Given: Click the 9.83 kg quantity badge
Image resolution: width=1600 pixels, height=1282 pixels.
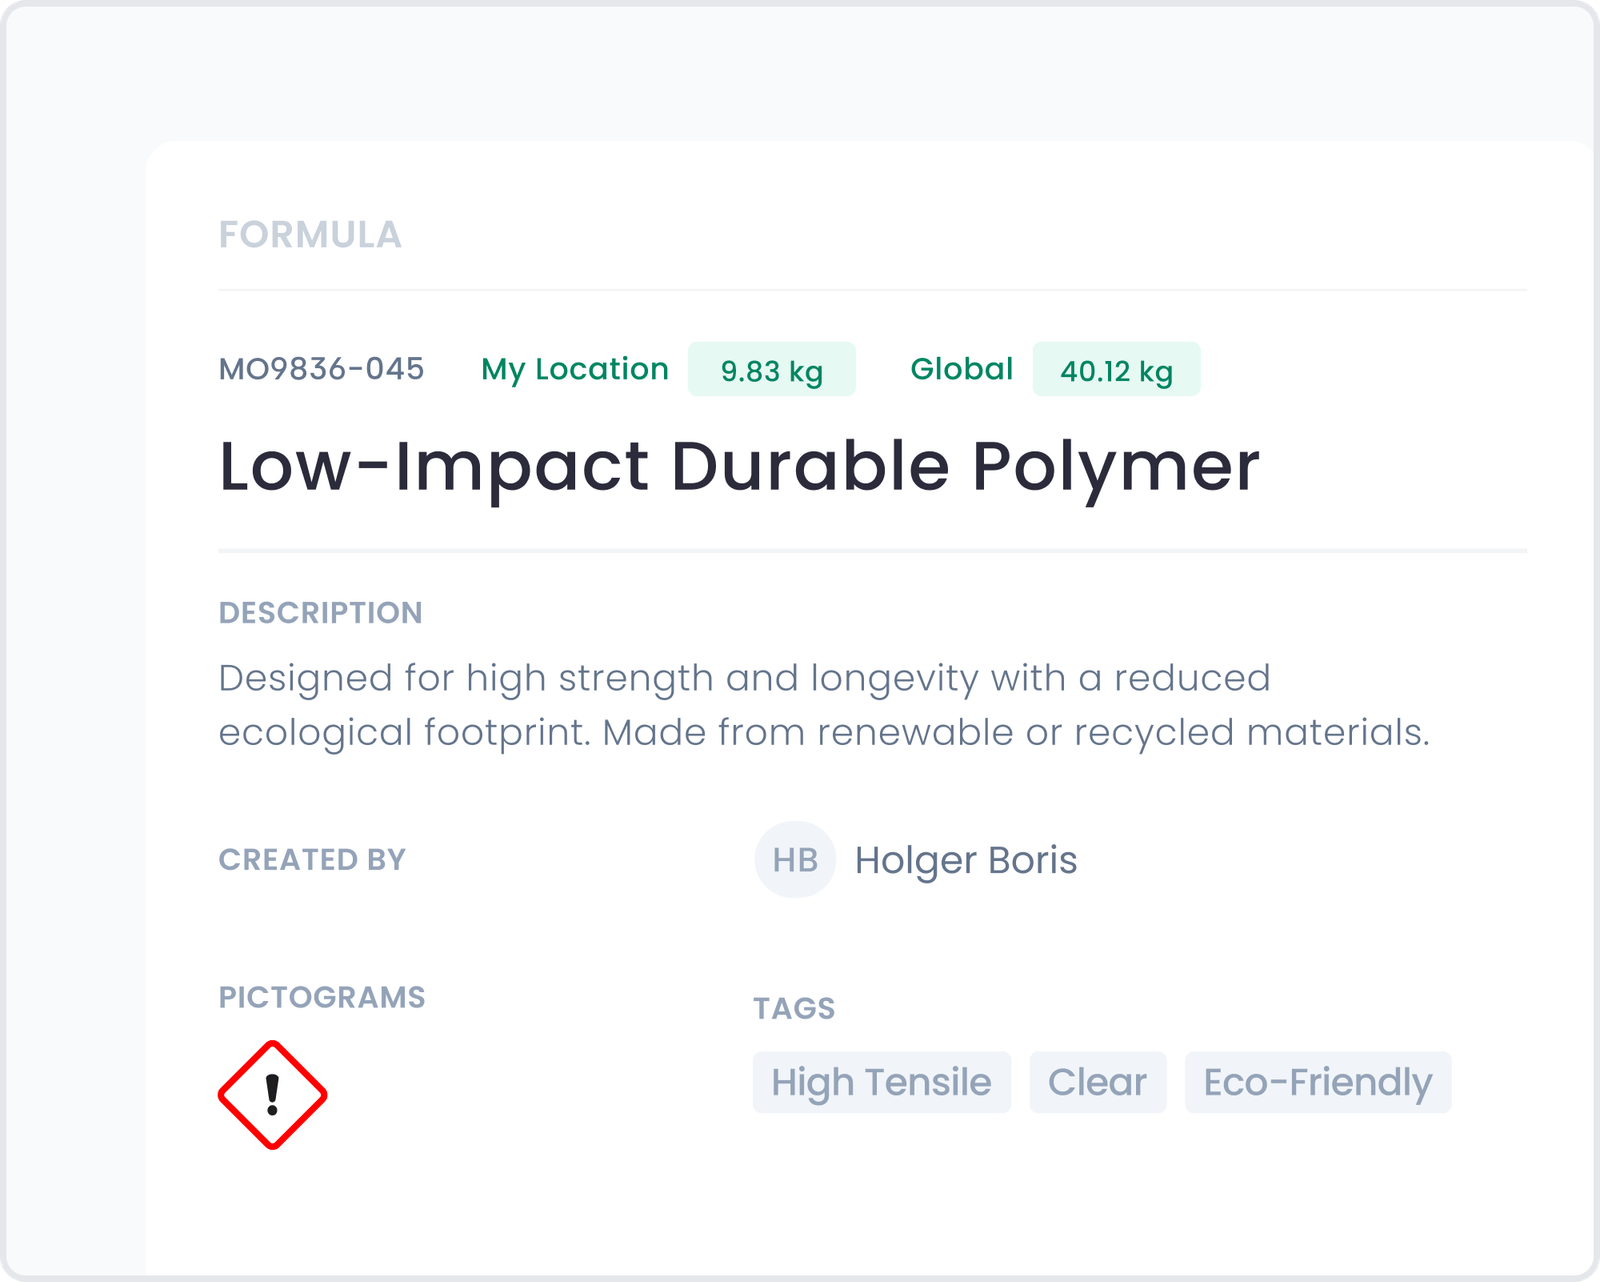Looking at the screenshot, I should (x=772, y=370).
